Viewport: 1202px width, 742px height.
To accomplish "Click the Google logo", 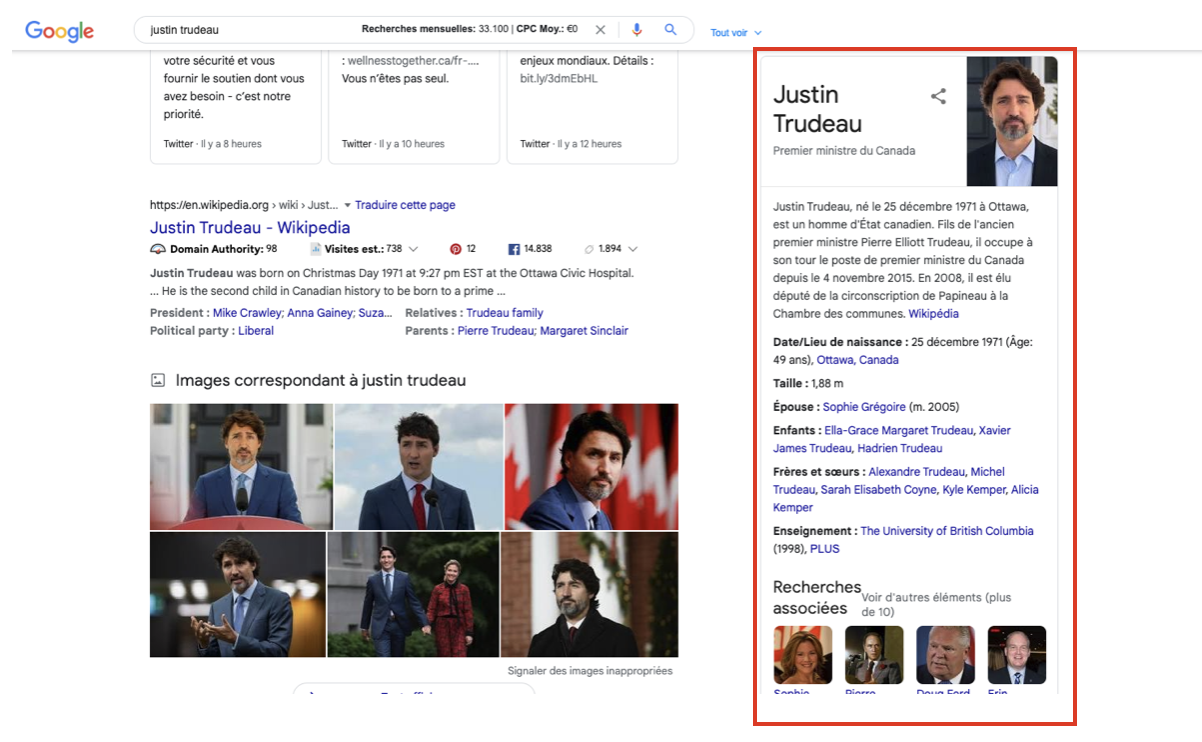I will 60,31.
